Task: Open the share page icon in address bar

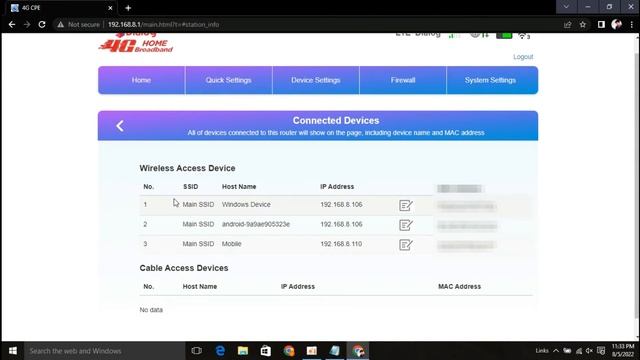Action: 567,24
